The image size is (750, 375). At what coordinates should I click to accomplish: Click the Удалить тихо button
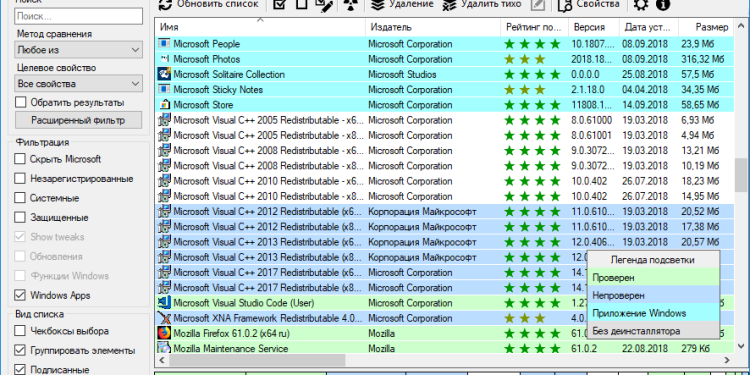pyautogui.click(x=482, y=4)
